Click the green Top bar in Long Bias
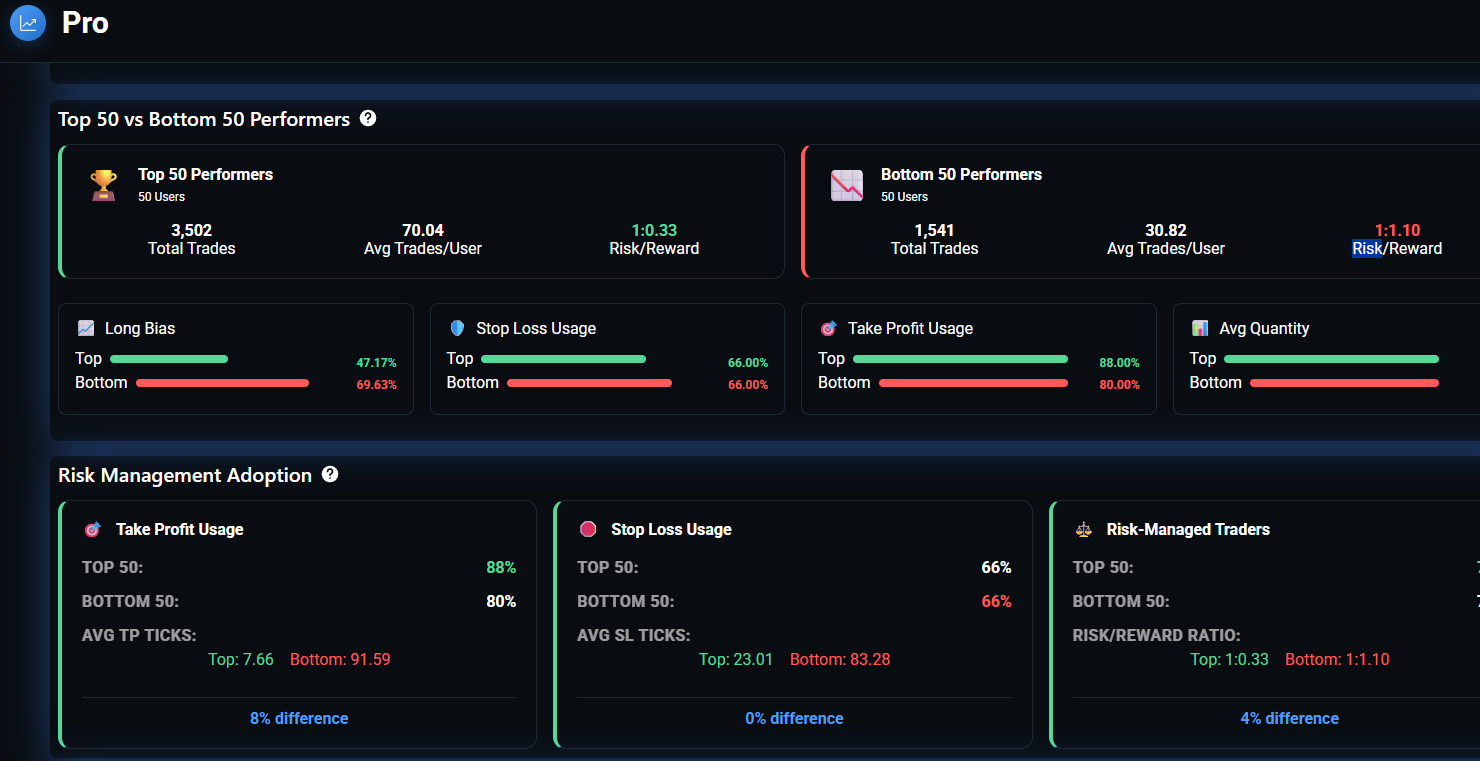Viewport: 1480px width, 761px height. click(x=169, y=359)
